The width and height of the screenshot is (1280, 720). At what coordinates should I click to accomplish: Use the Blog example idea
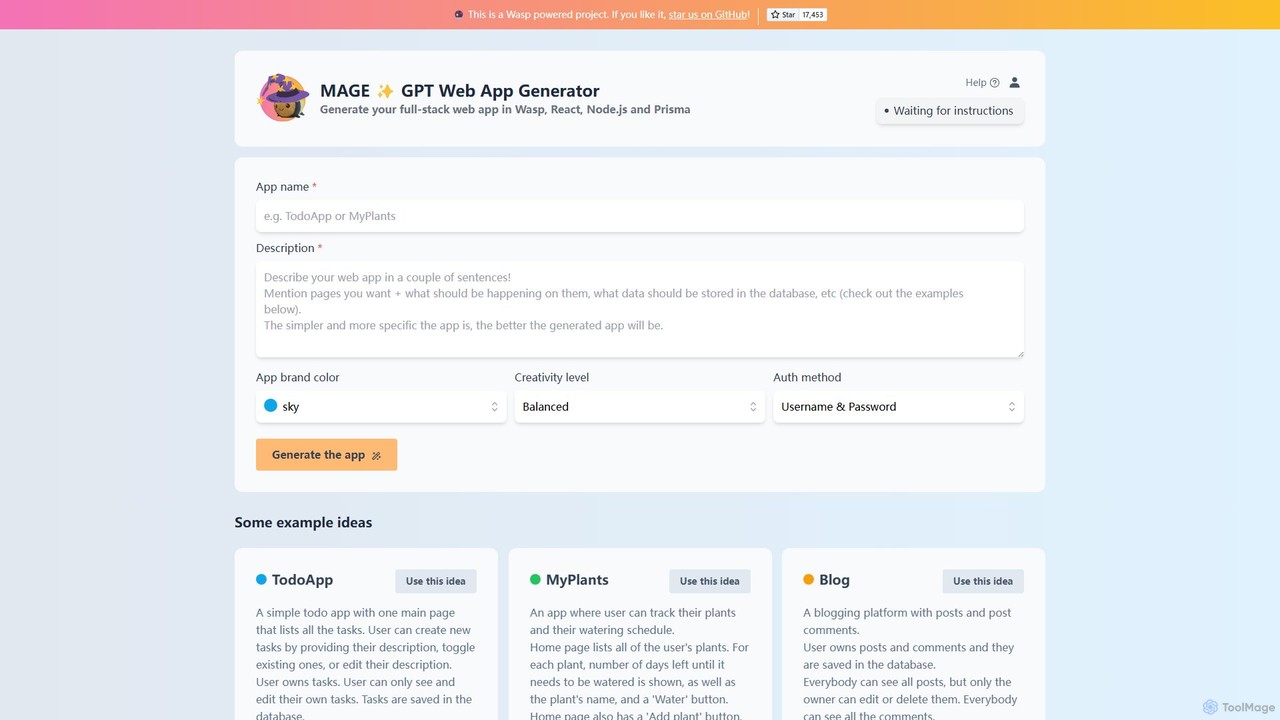983,581
